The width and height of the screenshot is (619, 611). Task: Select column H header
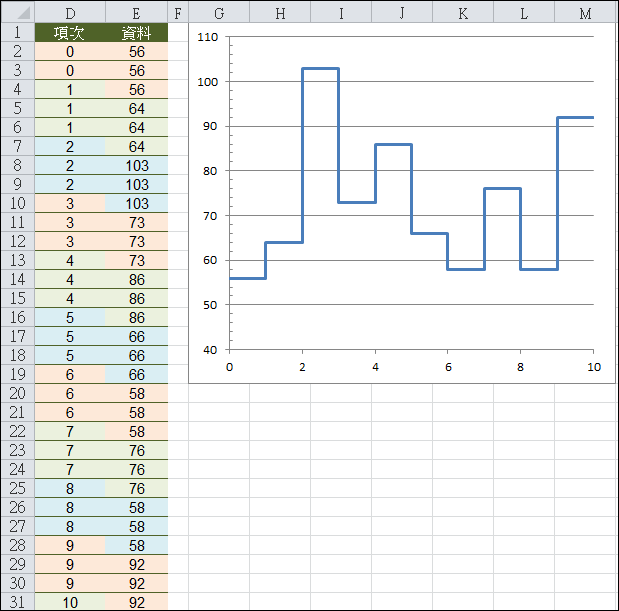click(280, 13)
